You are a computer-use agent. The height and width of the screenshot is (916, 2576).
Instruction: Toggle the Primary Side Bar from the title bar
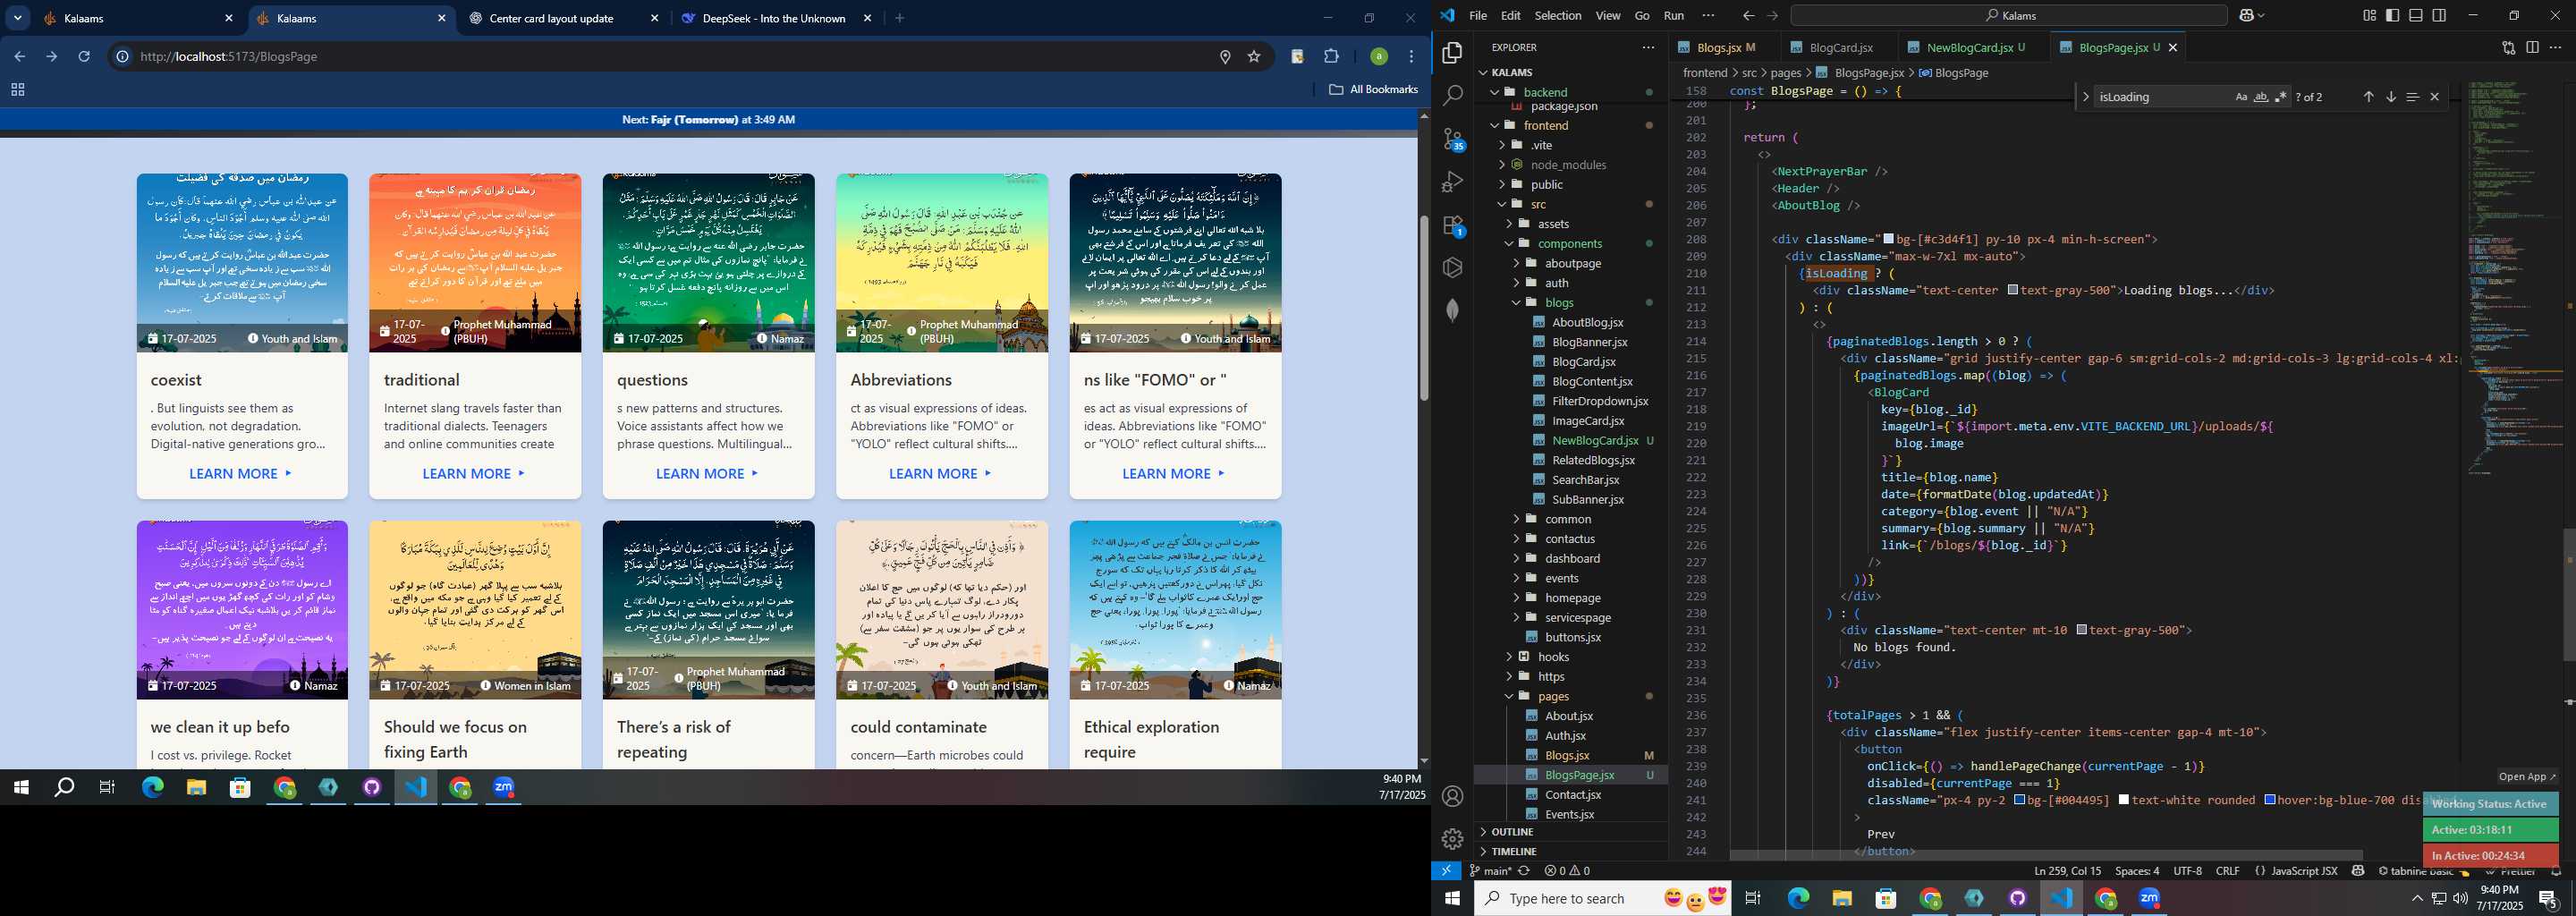click(2392, 15)
